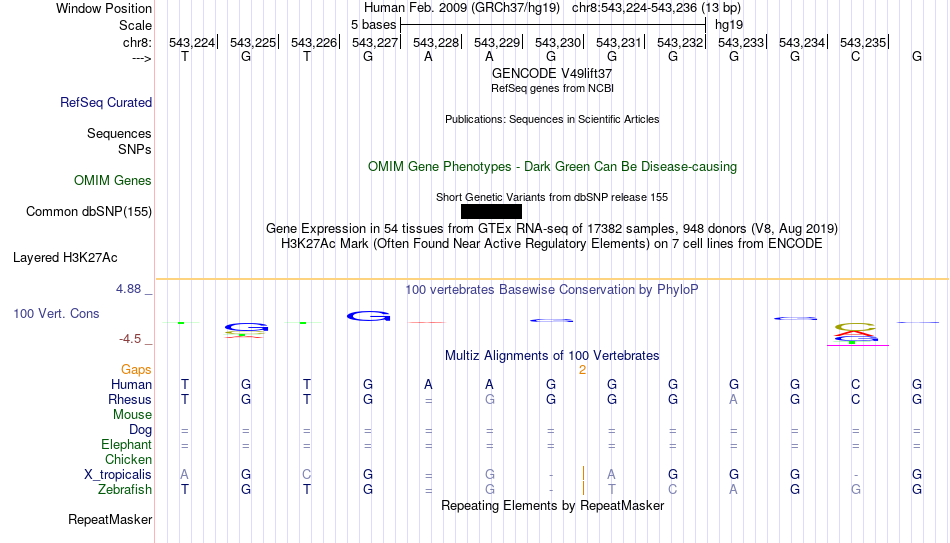This screenshot has width=950, height=543.
Task: Select the Dog species row label
Action: pos(141,430)
